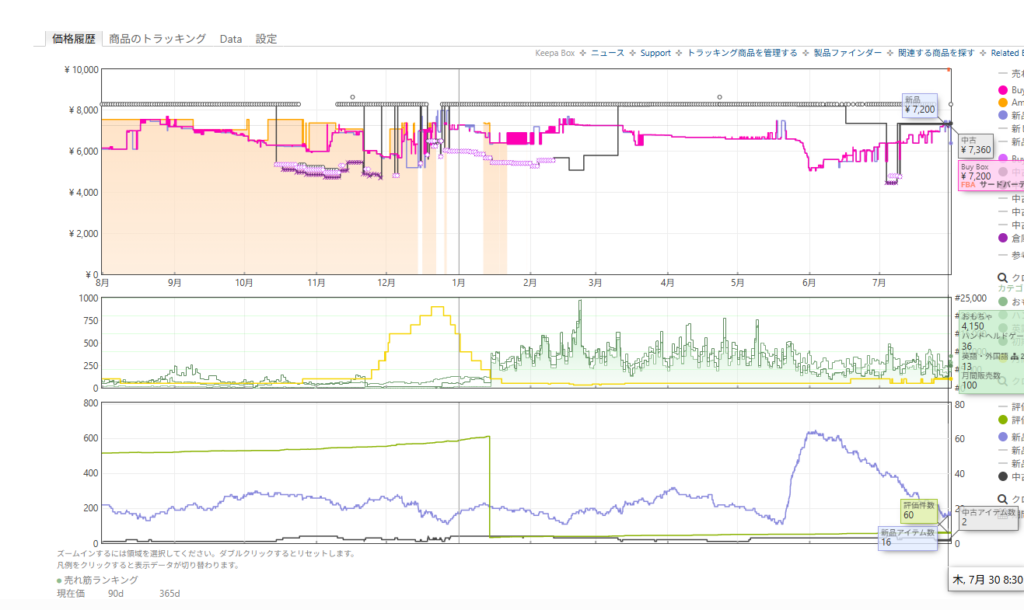This screenshot has width=1024, height=610.
Task: Click the おもちゃ 4,150 rank tooltip entry
Action: click(x=977, y=321)
